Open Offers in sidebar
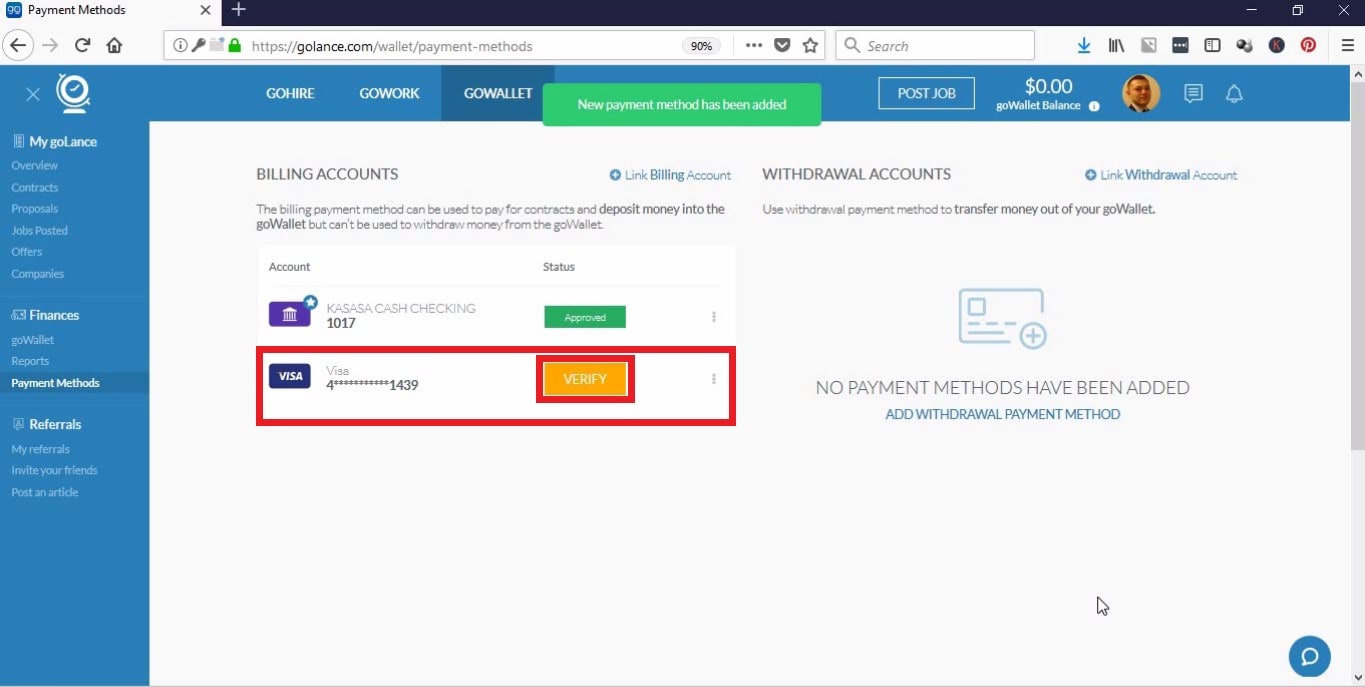The height and width of the screenshot is (687, 1365). pyautogui.click(x=27, y=252)
